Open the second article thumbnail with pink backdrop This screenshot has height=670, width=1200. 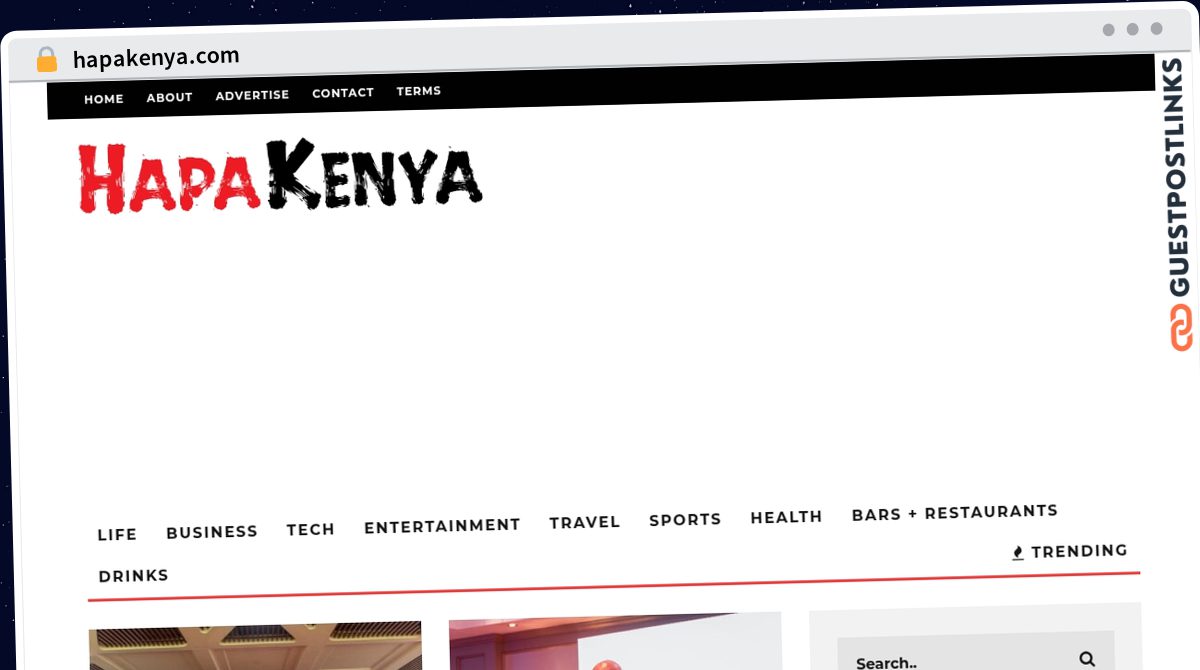click(615, 641)
